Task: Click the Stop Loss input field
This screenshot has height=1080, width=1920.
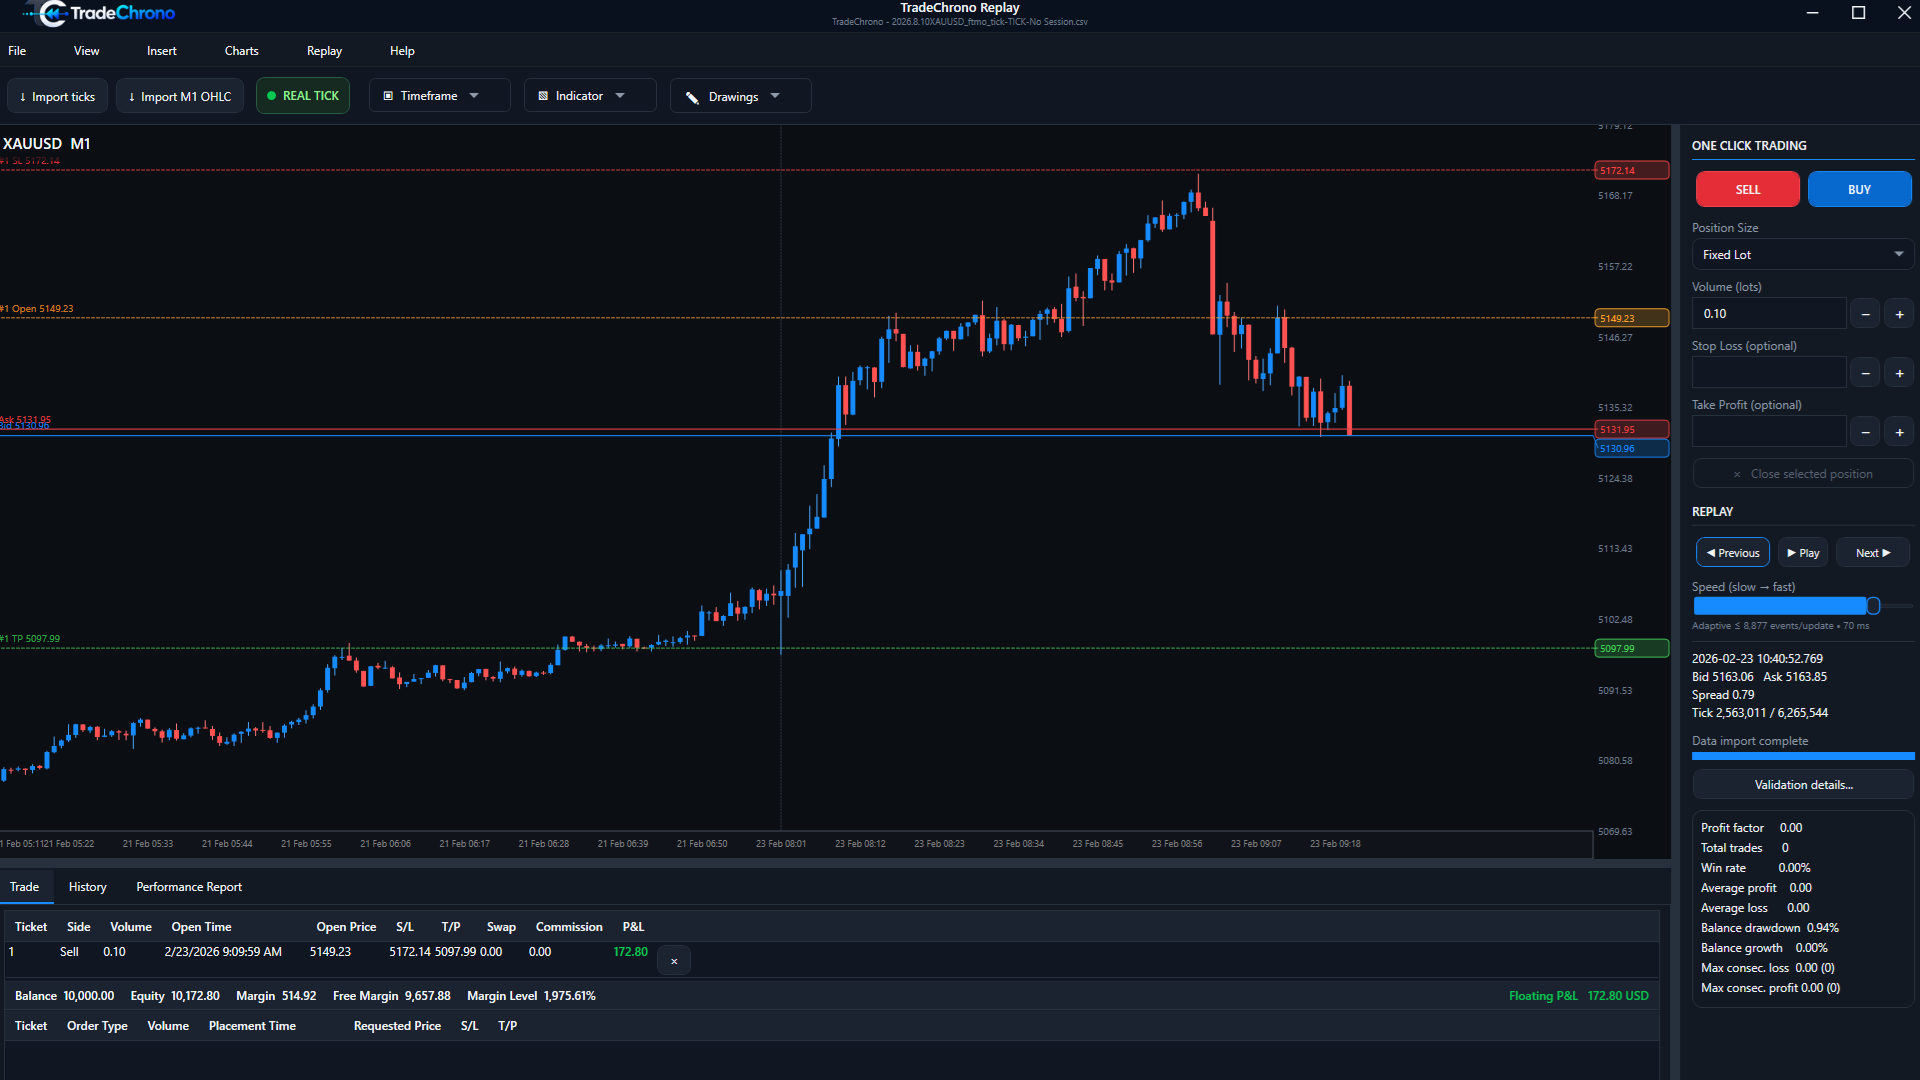Action: (x=1768, y=373)
